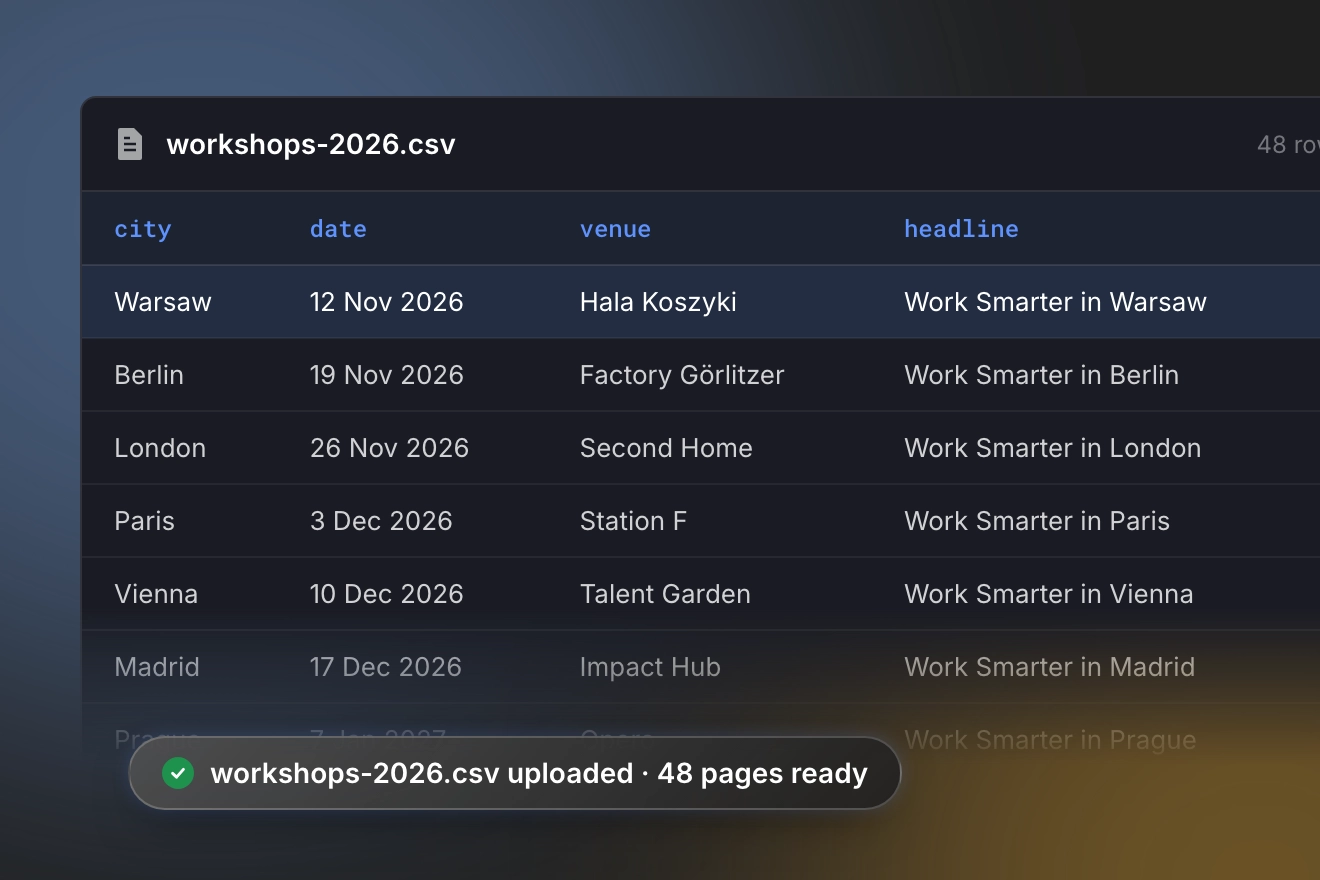
Task: Select the Paris city cell
Action: coord(144,521)
